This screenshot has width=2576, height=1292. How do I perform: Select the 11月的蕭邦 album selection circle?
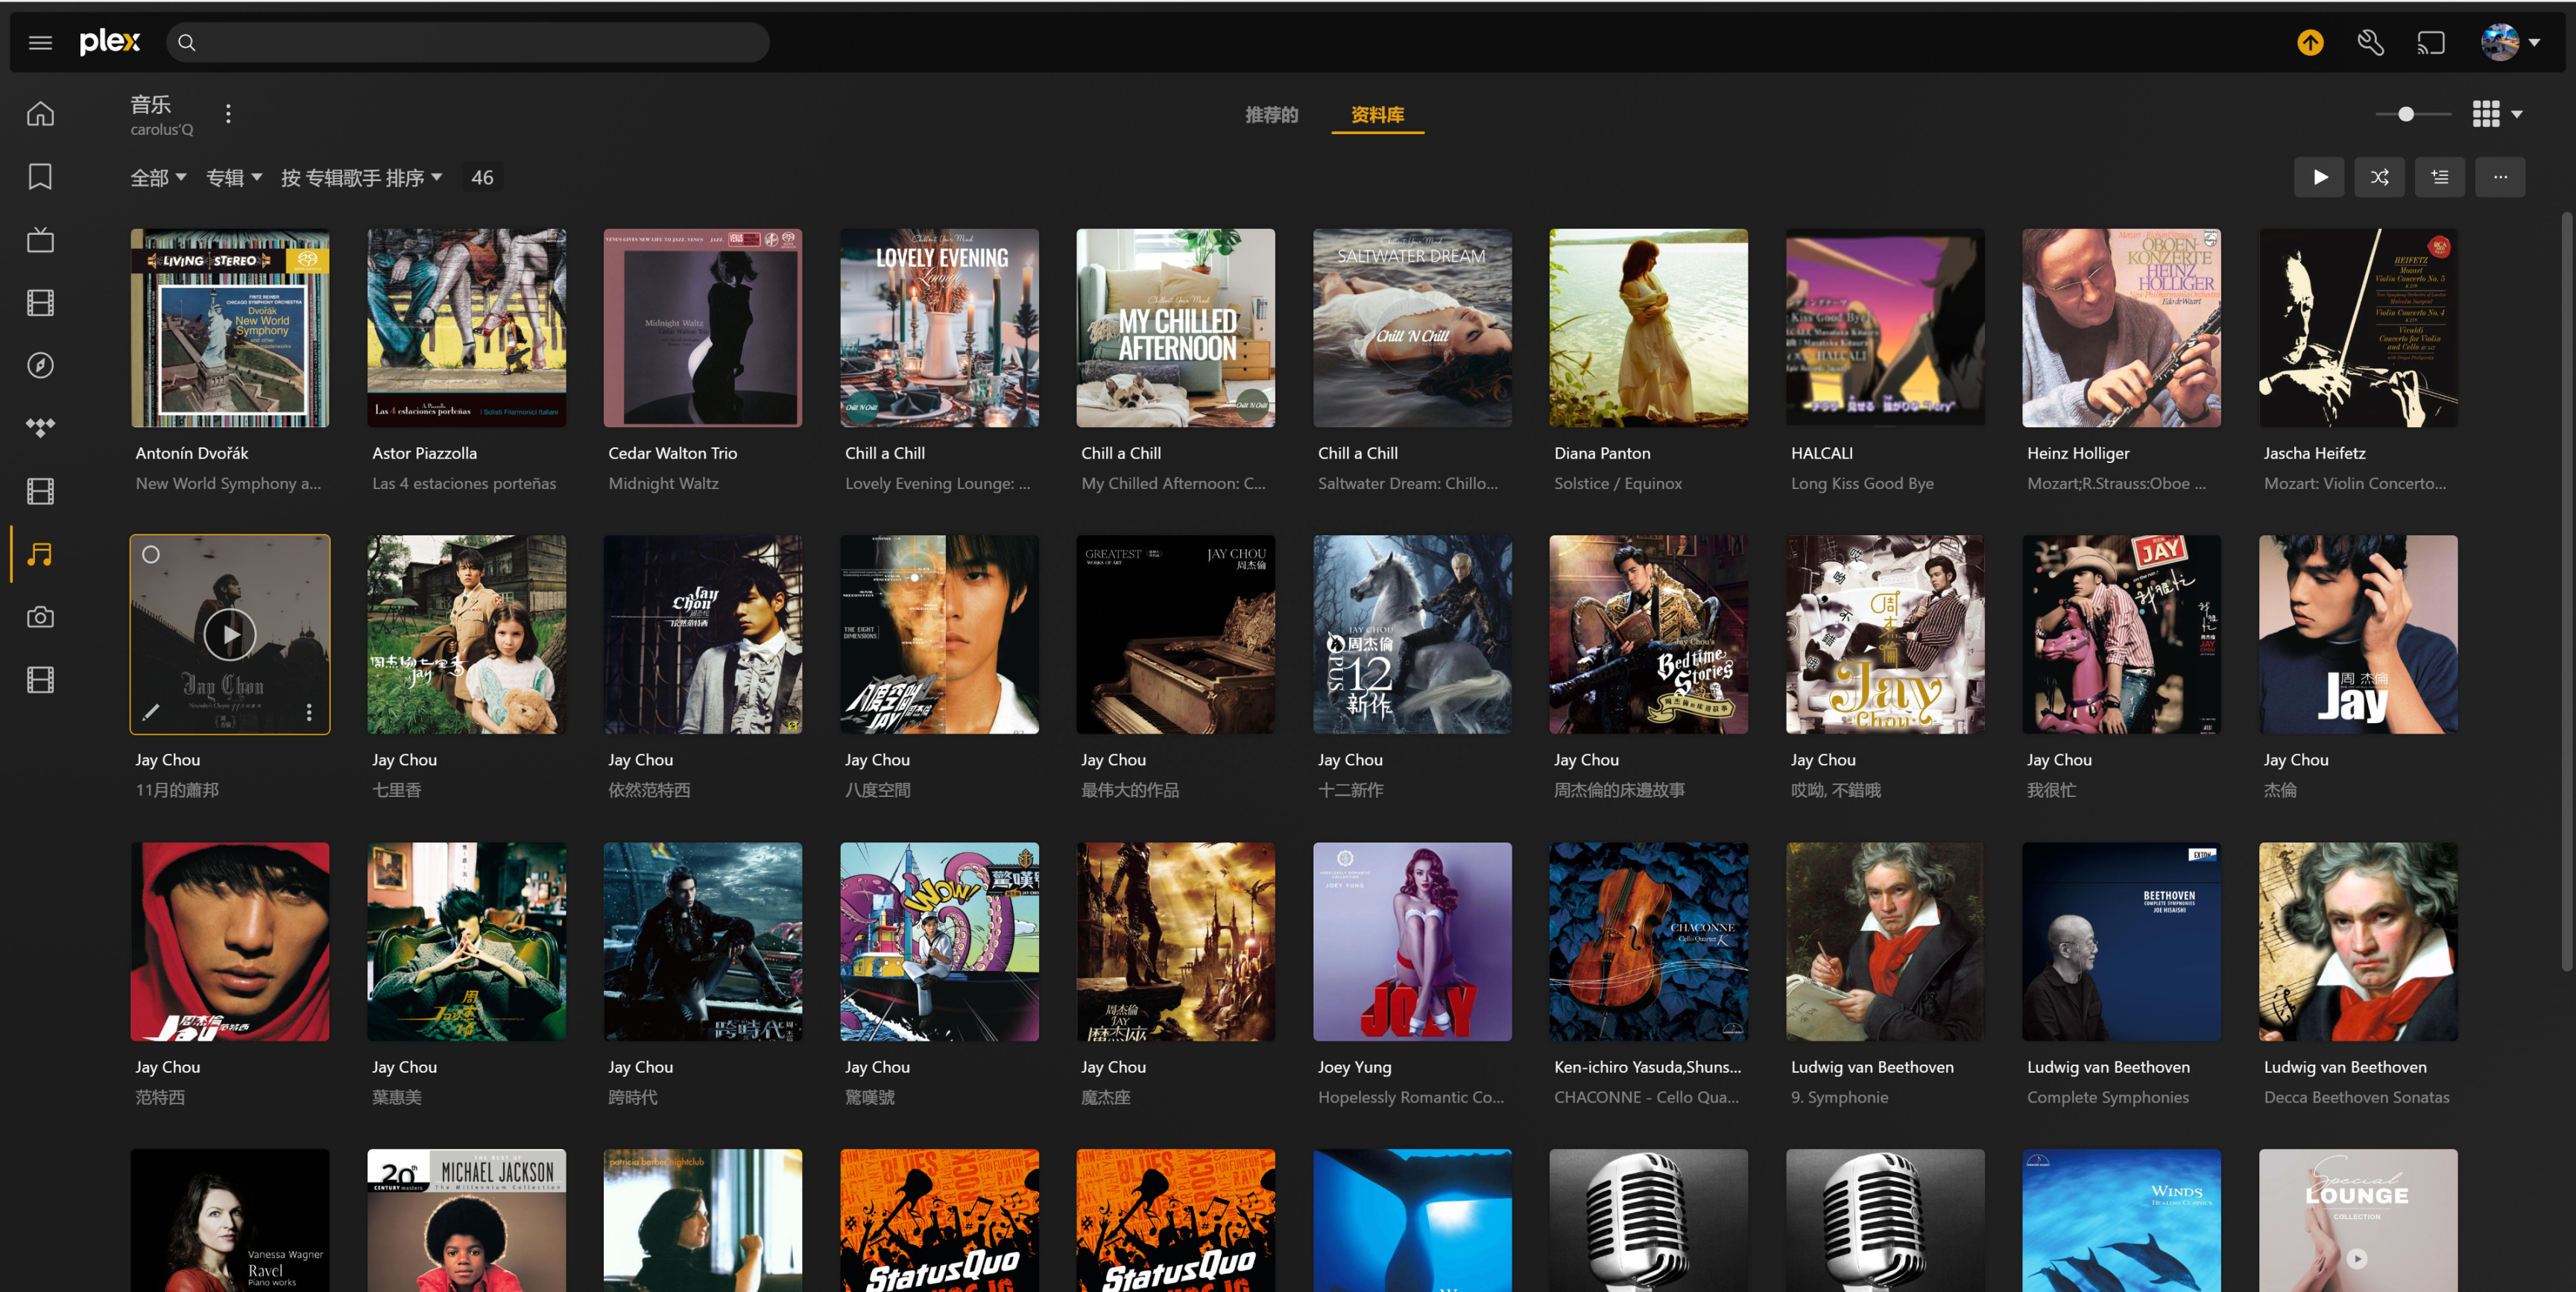point(151,554)
